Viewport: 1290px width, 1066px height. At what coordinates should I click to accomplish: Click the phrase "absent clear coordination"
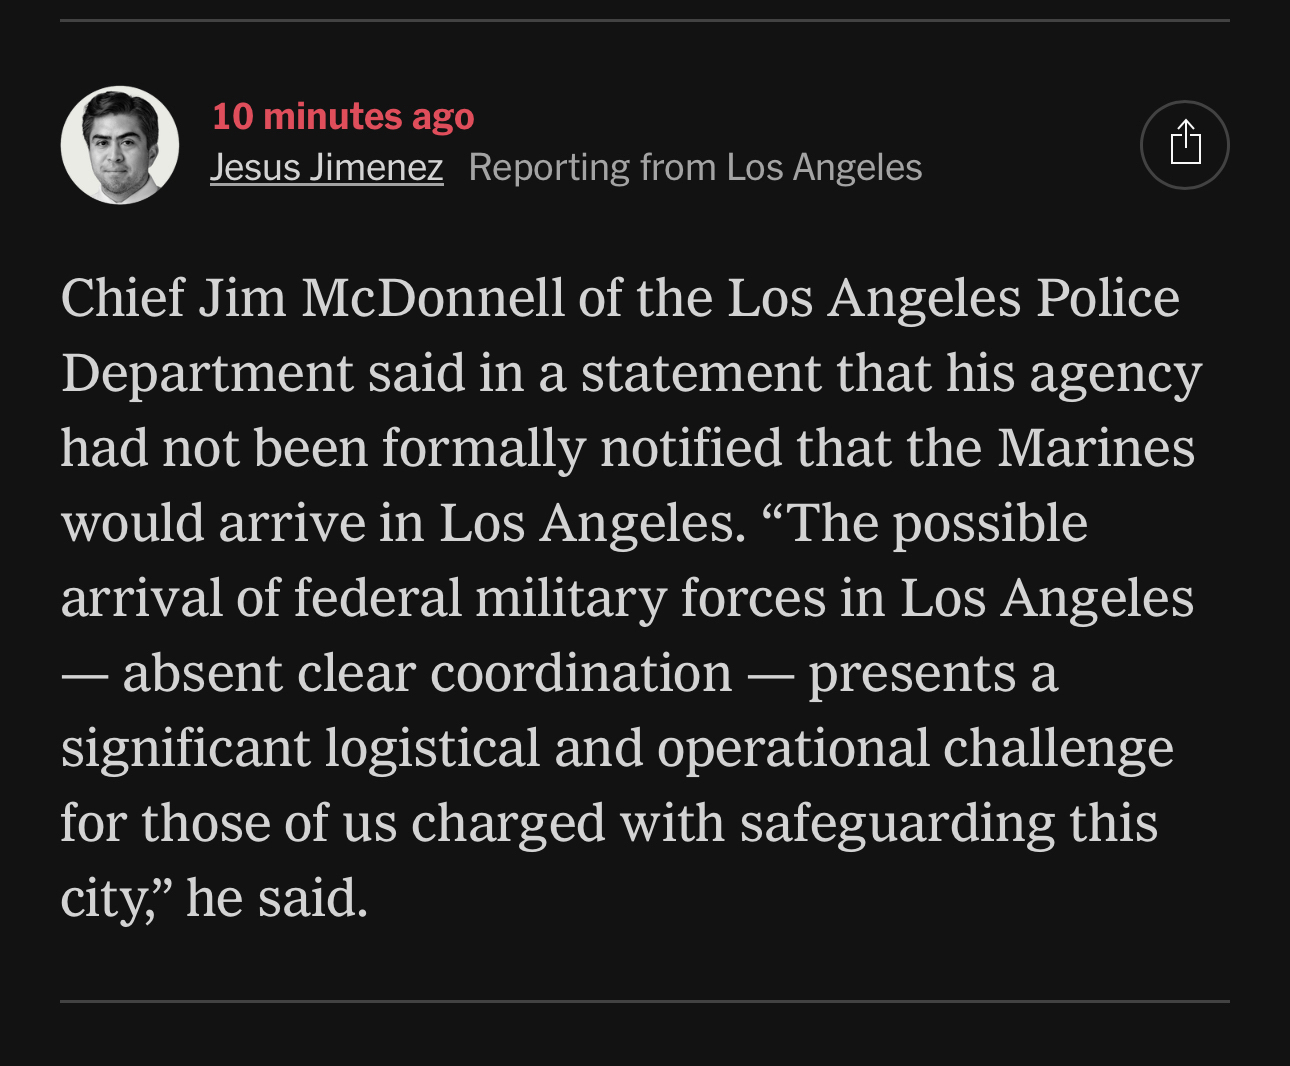click(427, 673)
